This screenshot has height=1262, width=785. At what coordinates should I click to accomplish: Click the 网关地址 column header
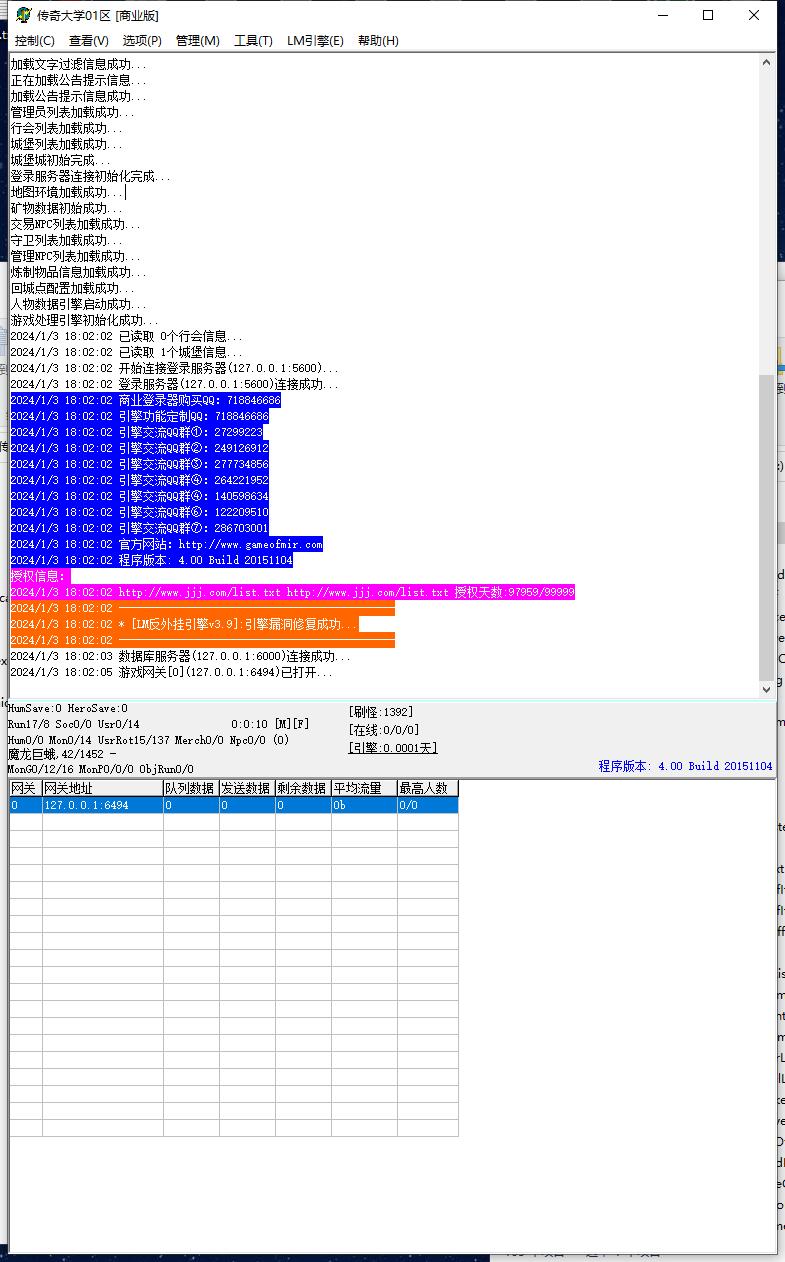[x=102, y=789]
